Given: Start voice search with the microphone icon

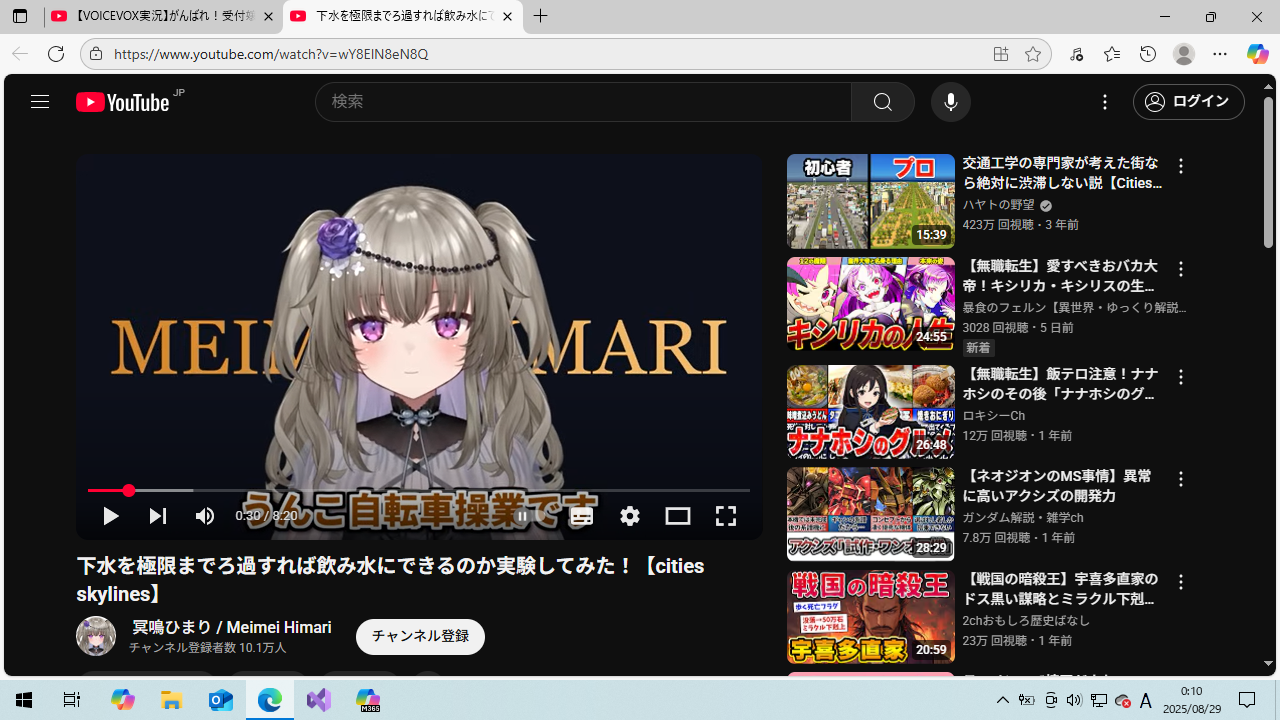Looking at the screenshot, I should pos(950,102).
